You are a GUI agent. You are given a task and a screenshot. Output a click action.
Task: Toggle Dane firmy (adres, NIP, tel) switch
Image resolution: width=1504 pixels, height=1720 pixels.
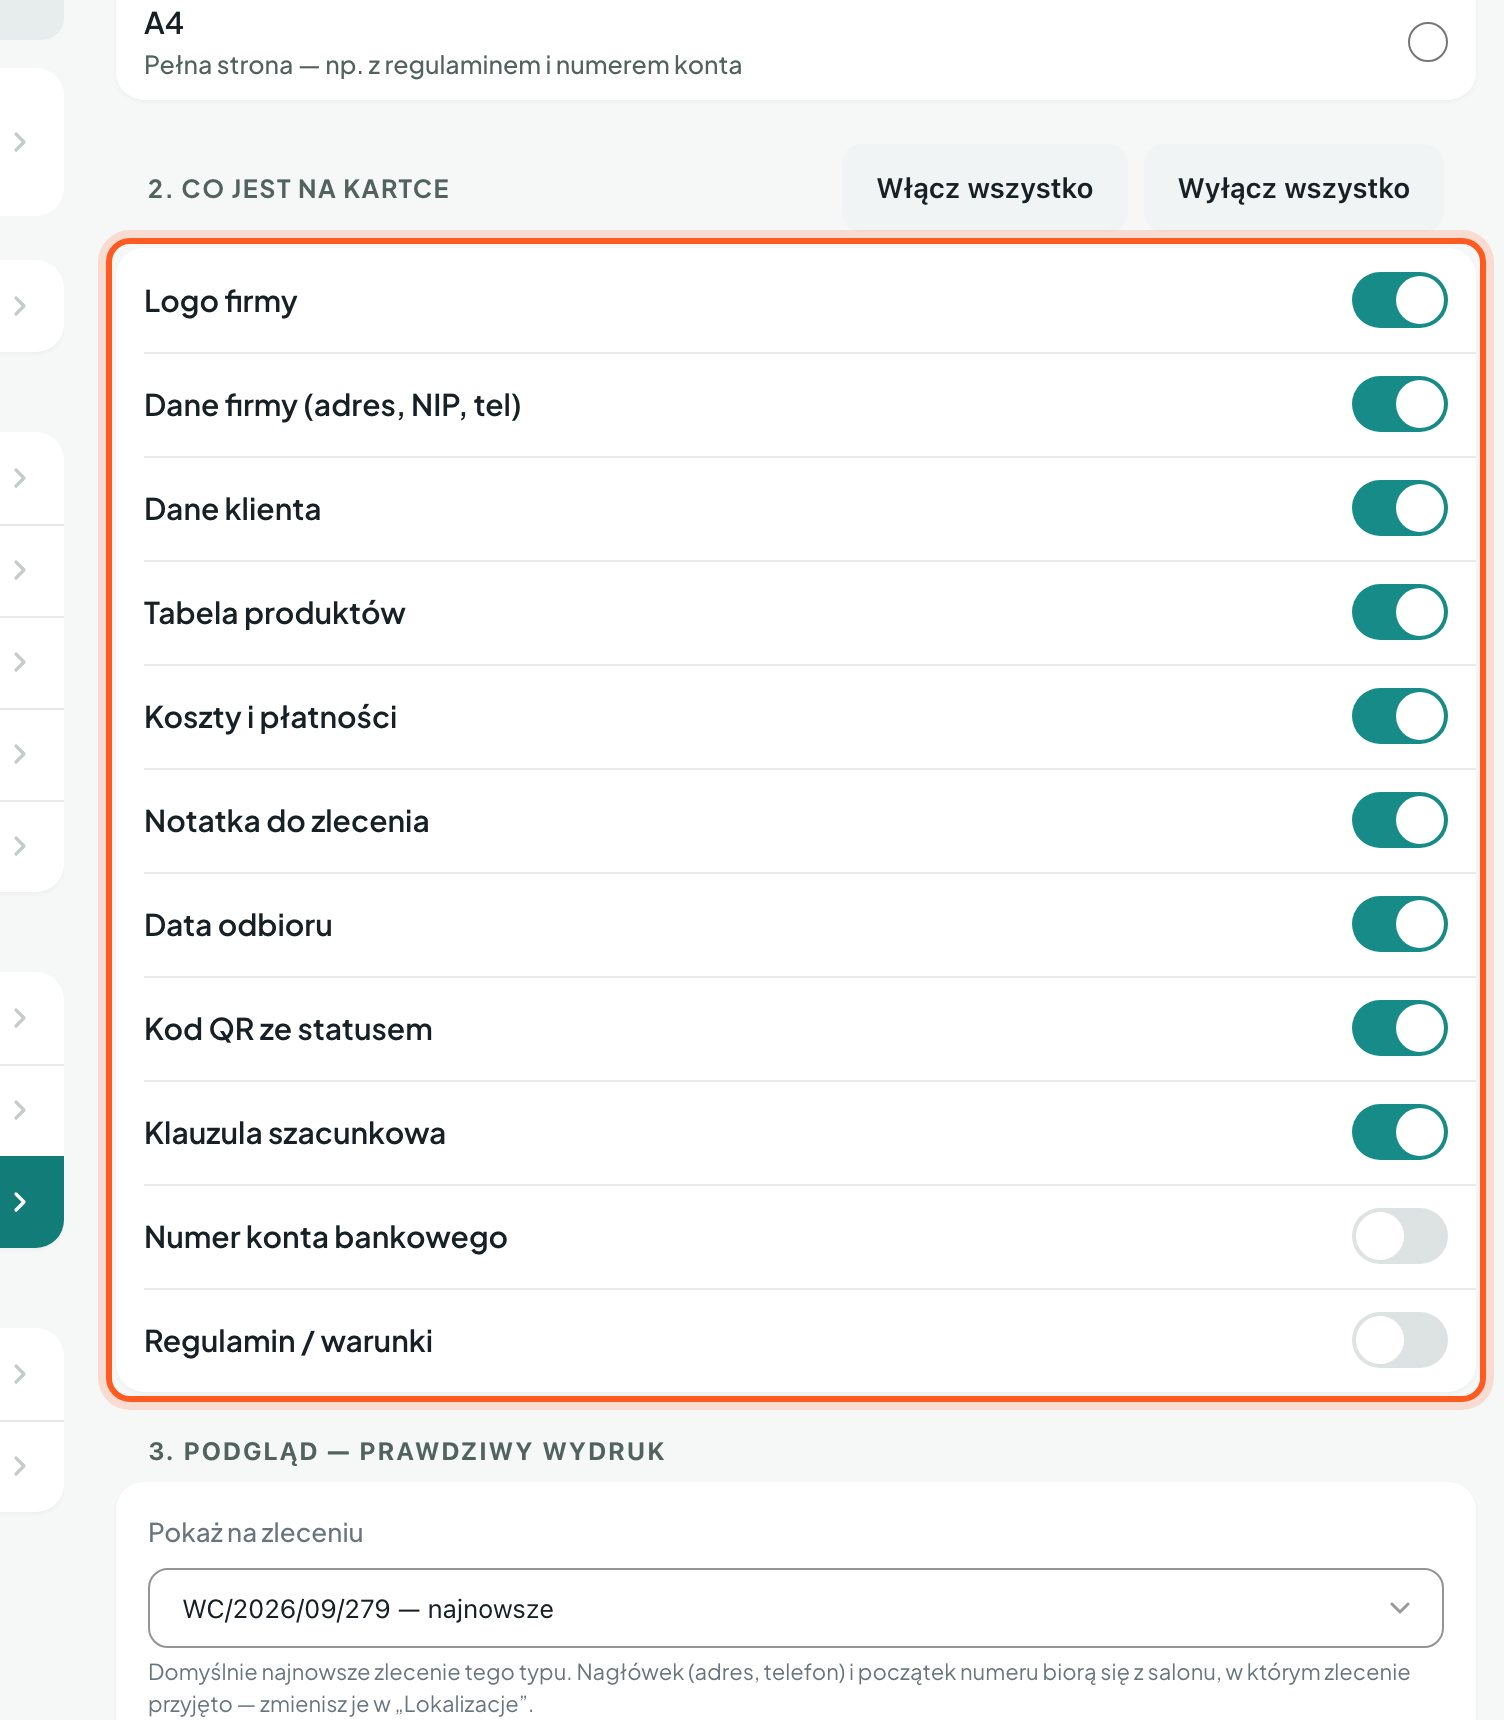click(x=1399, y=404)
